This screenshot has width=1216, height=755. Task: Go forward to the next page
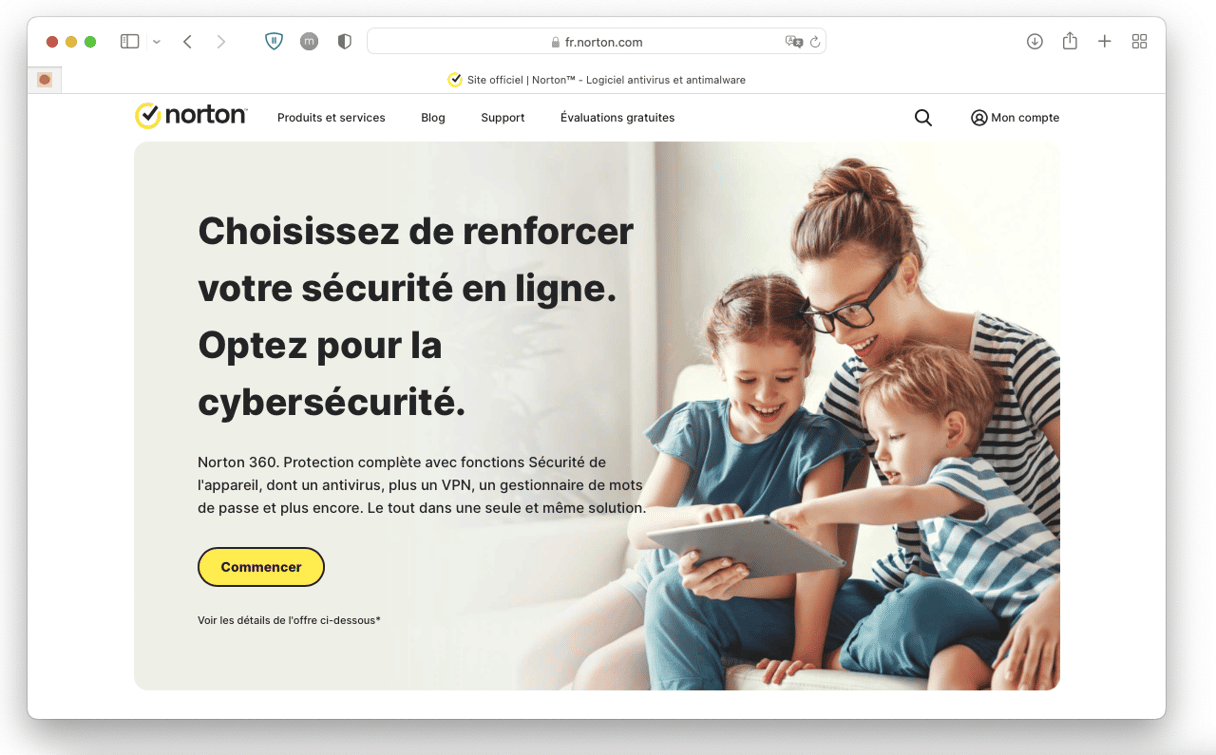(221, 42)
